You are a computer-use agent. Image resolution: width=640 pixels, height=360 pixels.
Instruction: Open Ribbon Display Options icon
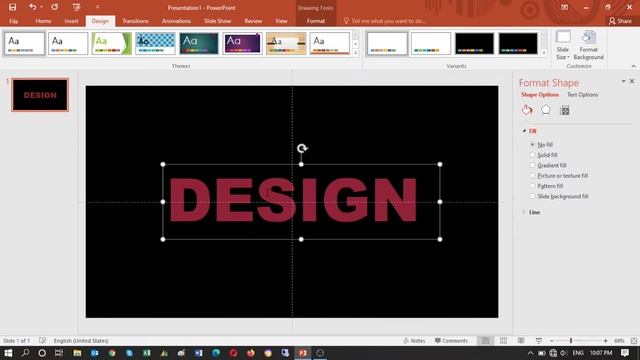tap(564, 7)
